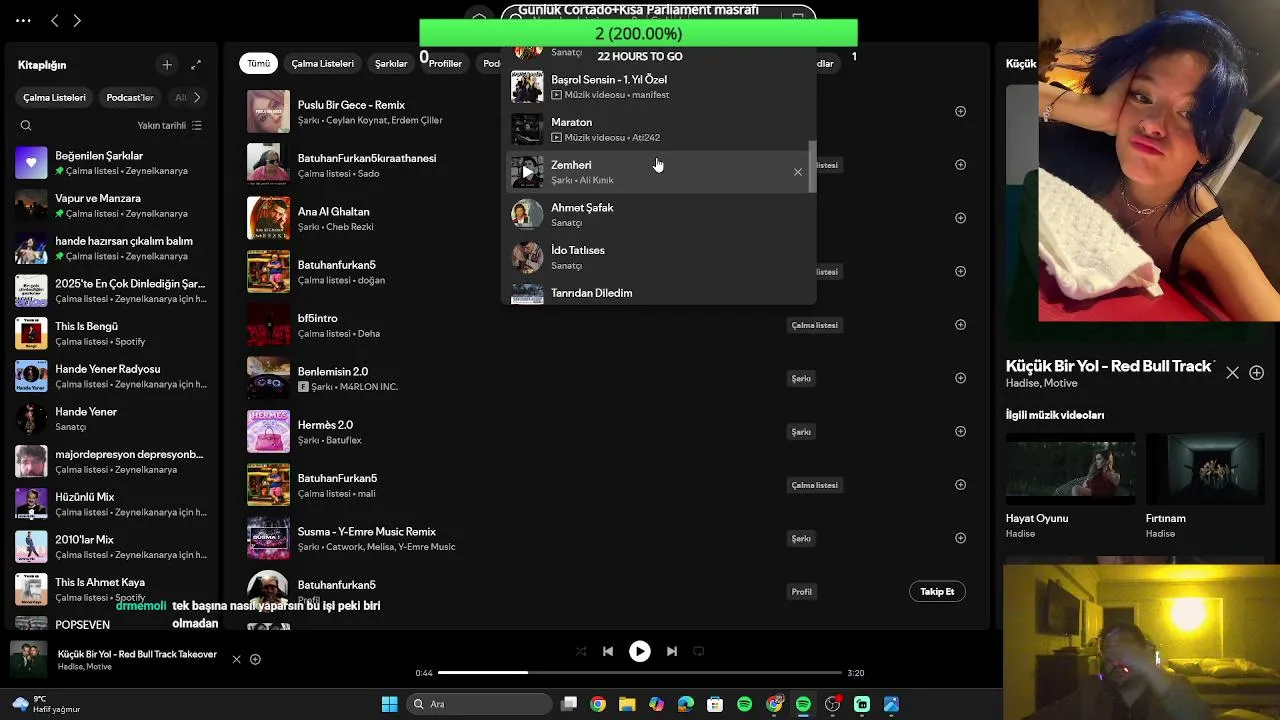Image resolution: width=1280 pixels, height=720 pixels.
Task: Play Zemheri from search suggestions
Action: point(527,172)
